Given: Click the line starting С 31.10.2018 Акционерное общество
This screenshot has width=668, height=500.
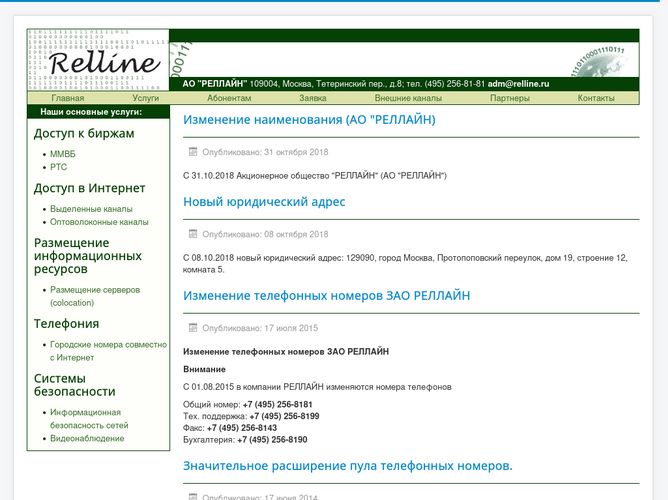Looking at the screenshot, I should tap(315, 175).
